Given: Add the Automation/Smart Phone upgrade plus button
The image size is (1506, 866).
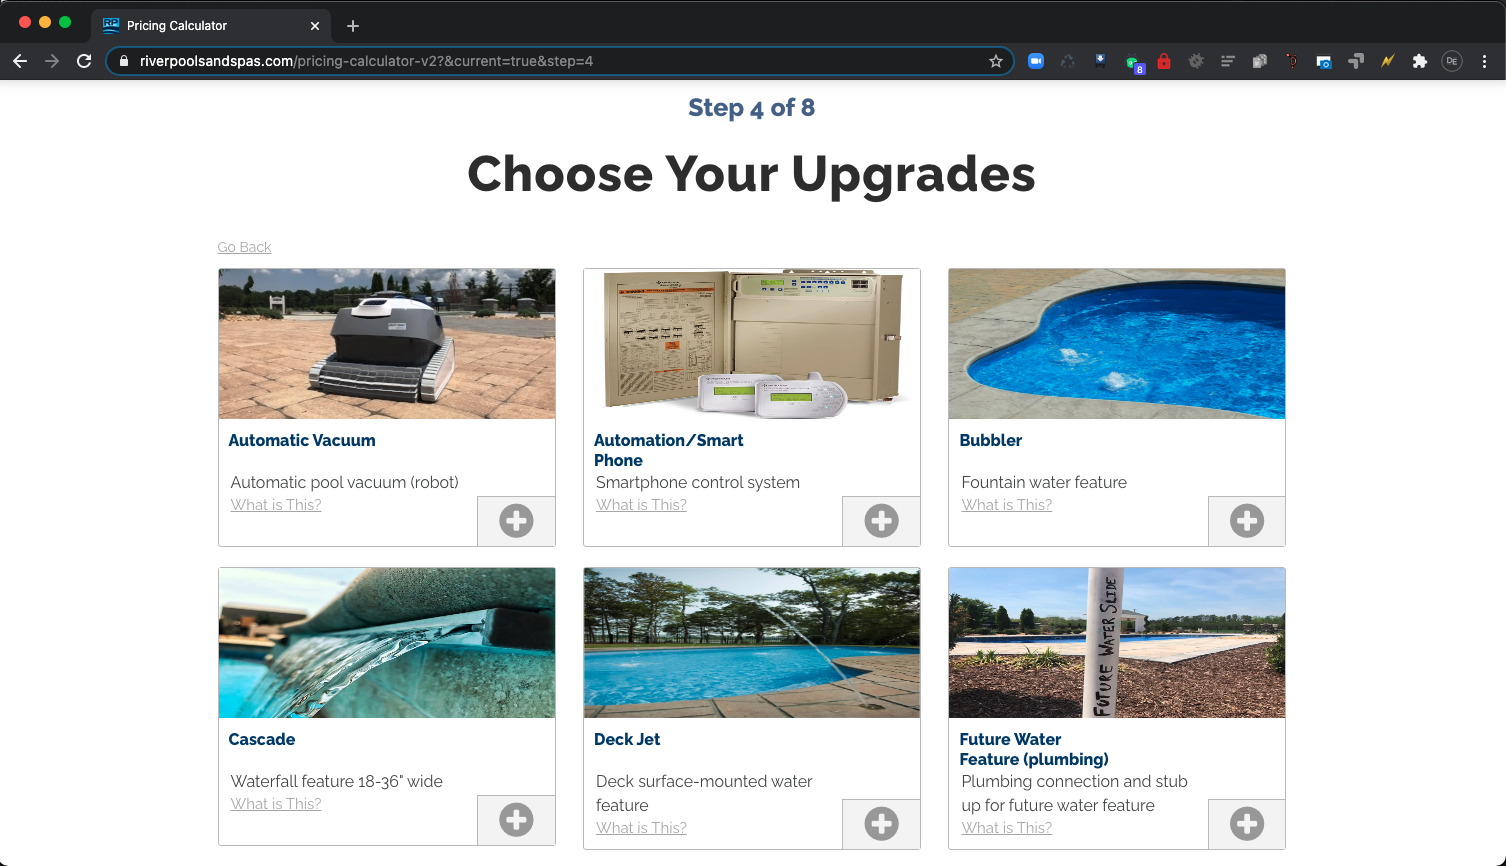Looking at the screenshot, I should 881,521.
